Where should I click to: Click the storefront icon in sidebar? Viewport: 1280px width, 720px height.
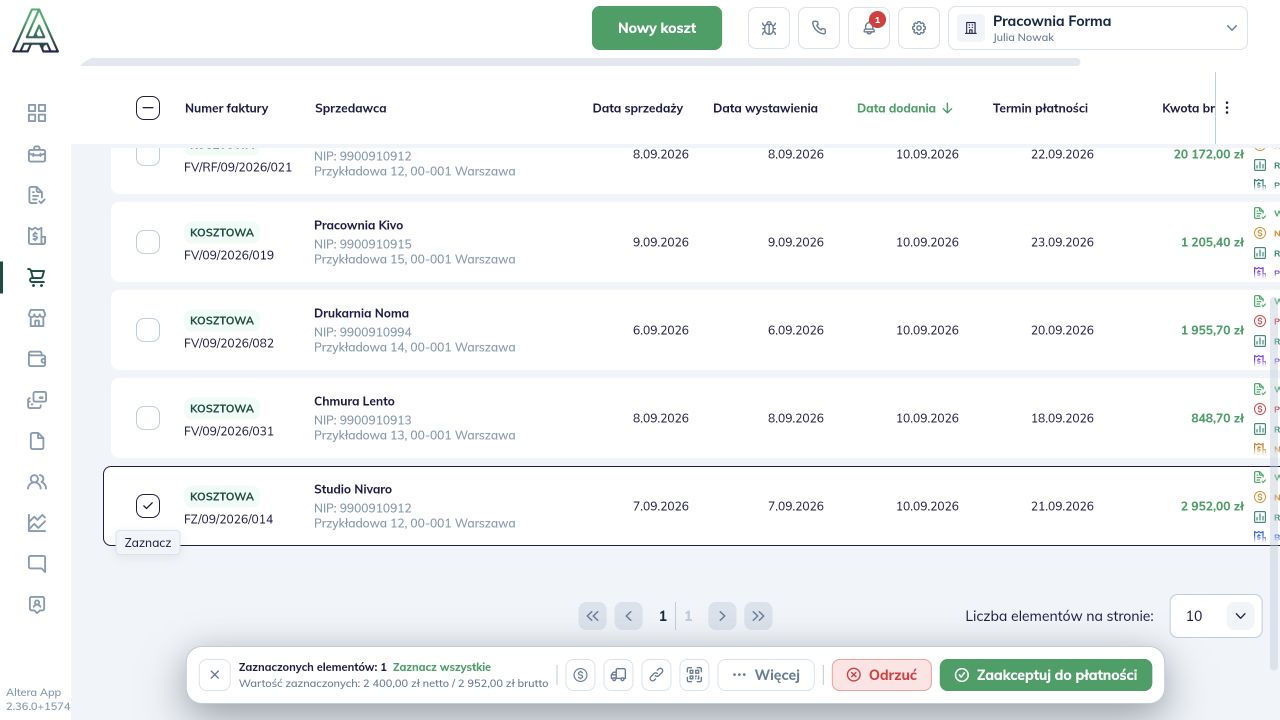[x=37, y=318]
